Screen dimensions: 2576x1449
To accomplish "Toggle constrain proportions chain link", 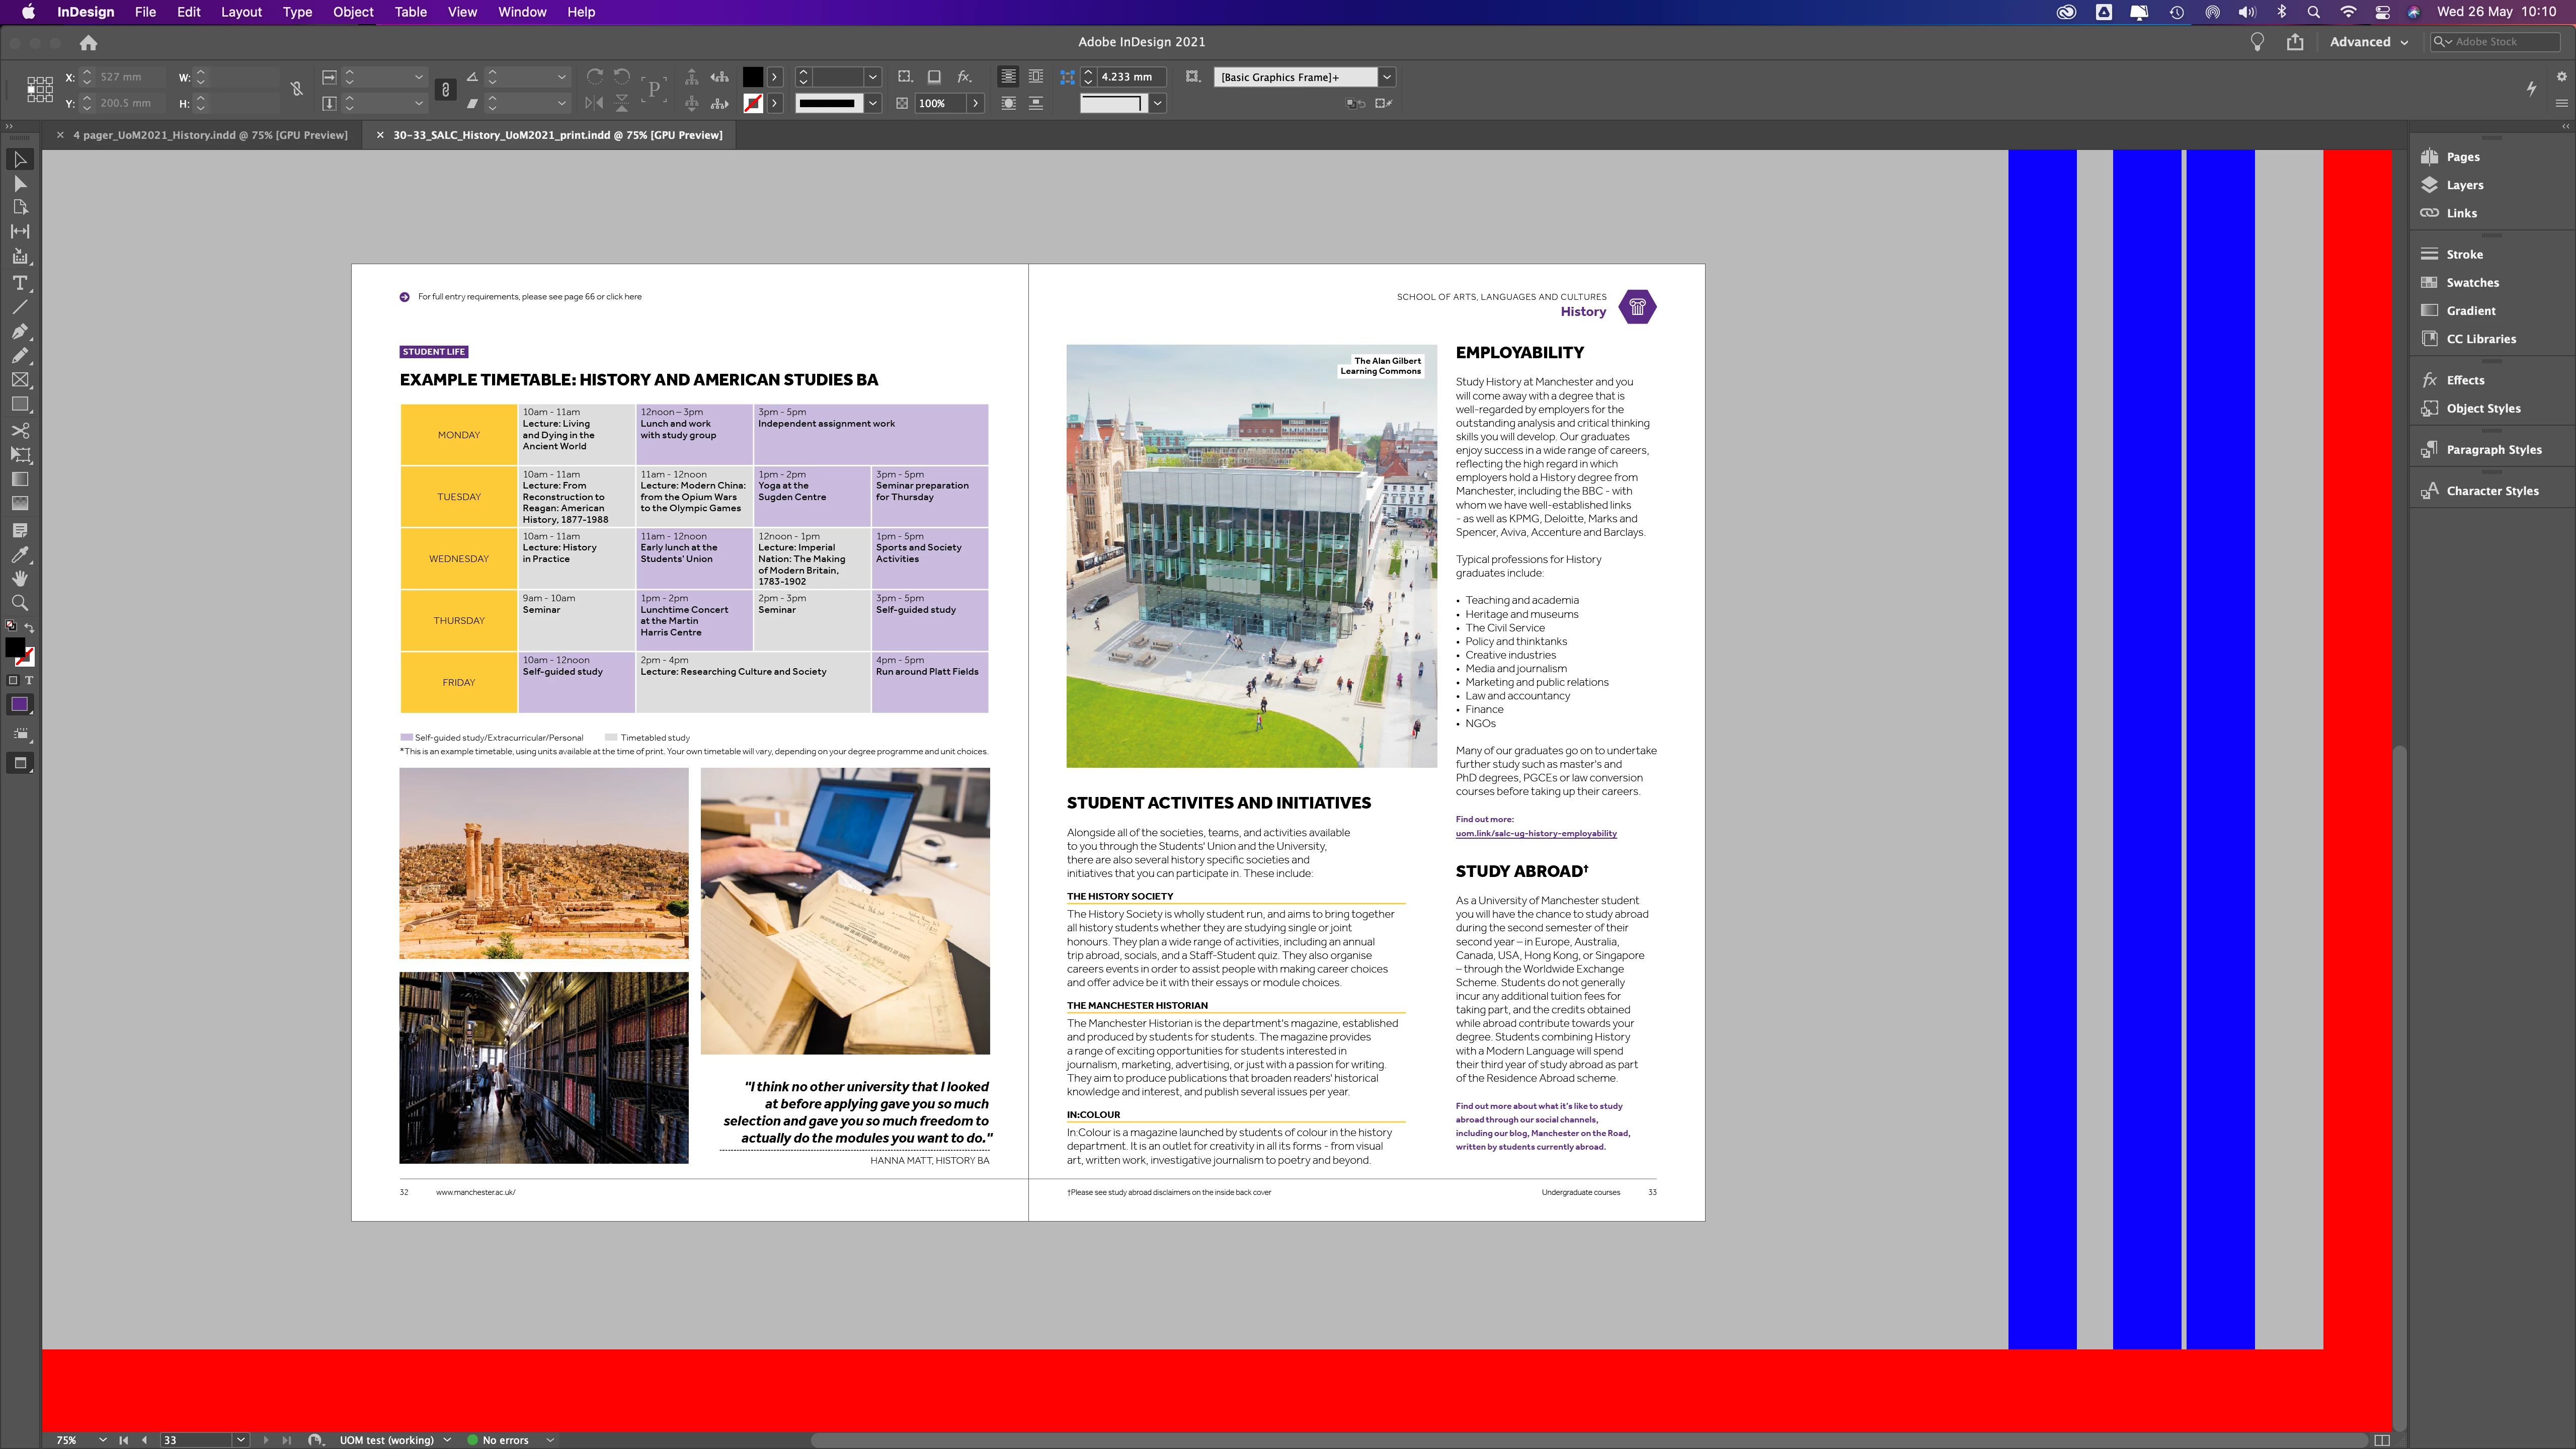I will (297, 89).
